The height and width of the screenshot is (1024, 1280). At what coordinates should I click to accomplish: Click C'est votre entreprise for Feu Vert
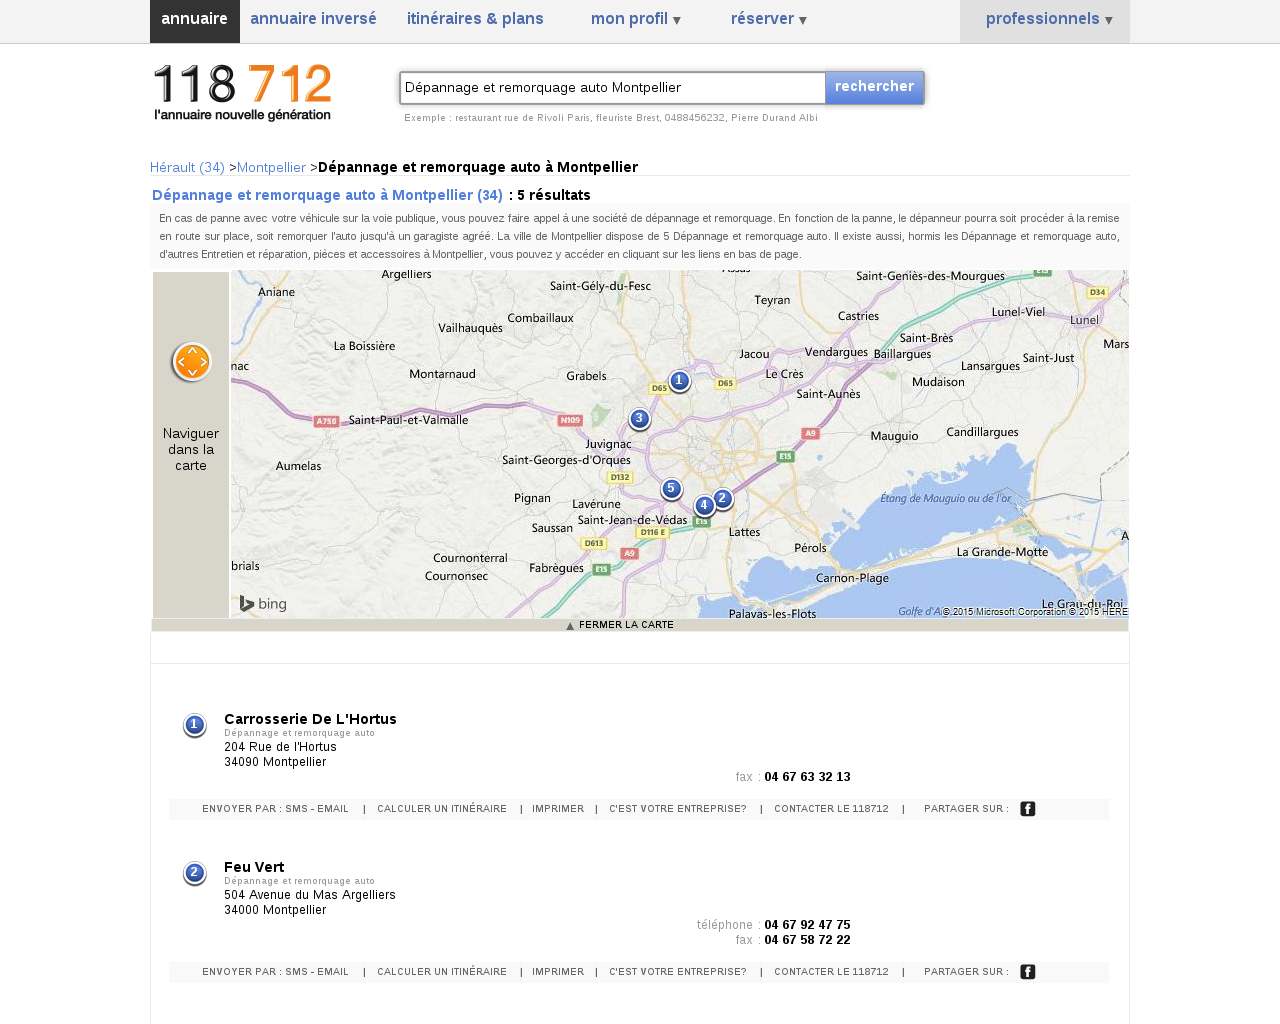click(x=678, y=972)
